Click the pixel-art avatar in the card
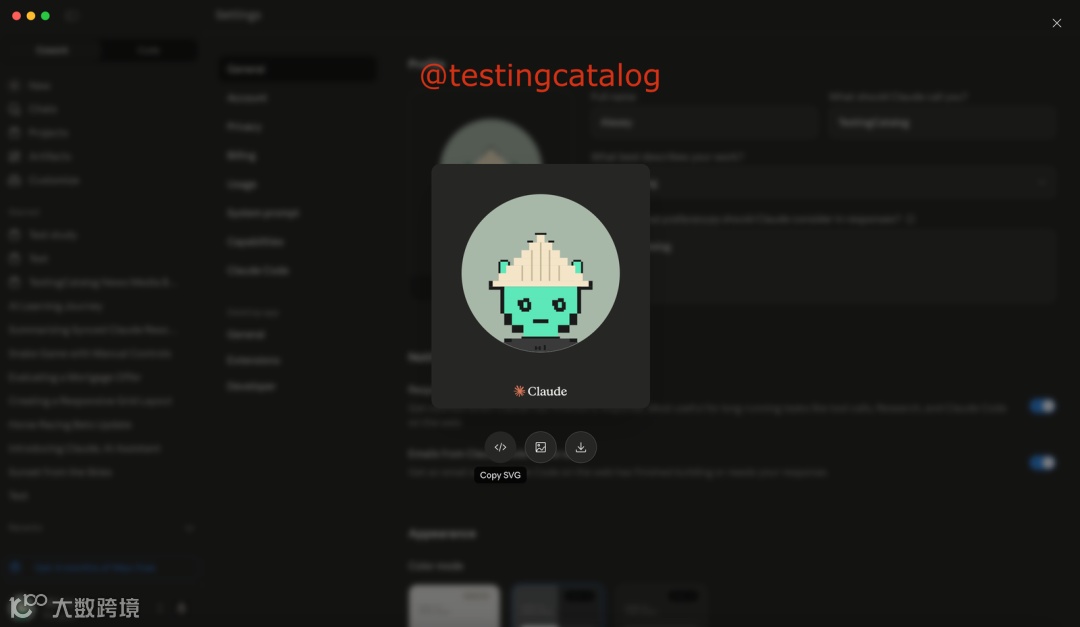1080x627 pixels. click(x=541, y=274)
